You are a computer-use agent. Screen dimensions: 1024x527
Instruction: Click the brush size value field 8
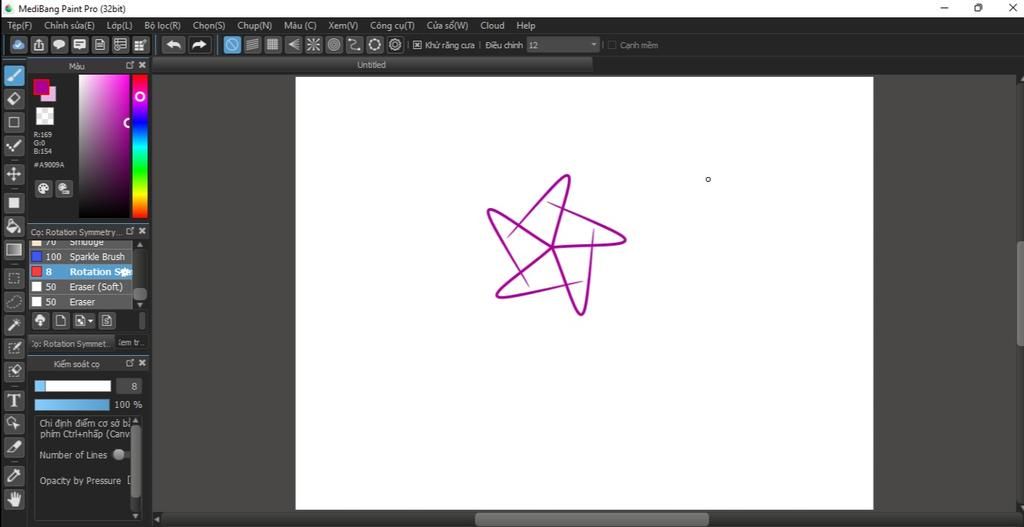click(129, 386)
